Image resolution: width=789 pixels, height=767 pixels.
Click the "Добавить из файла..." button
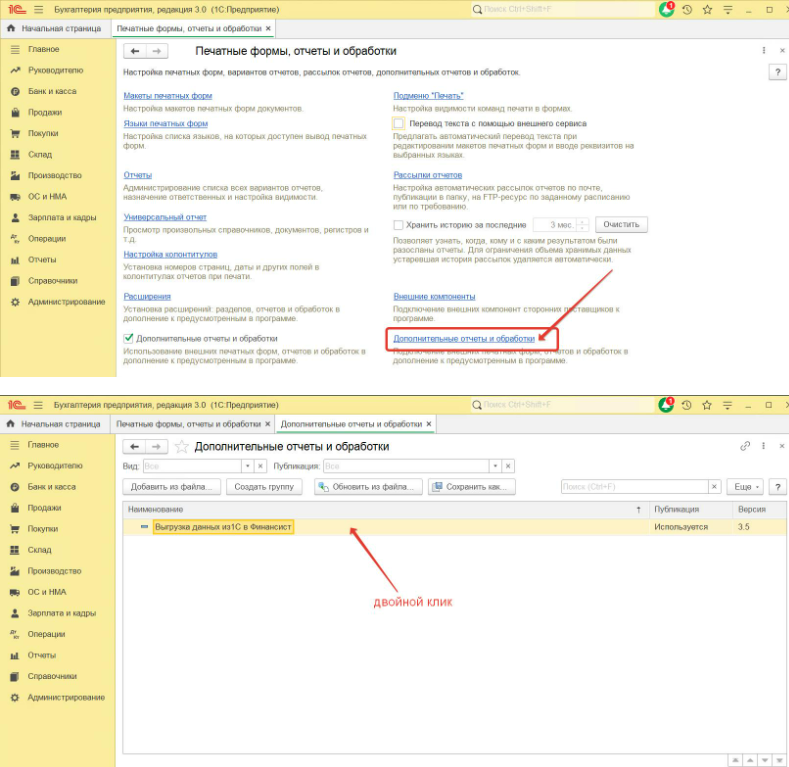[171, 487]
